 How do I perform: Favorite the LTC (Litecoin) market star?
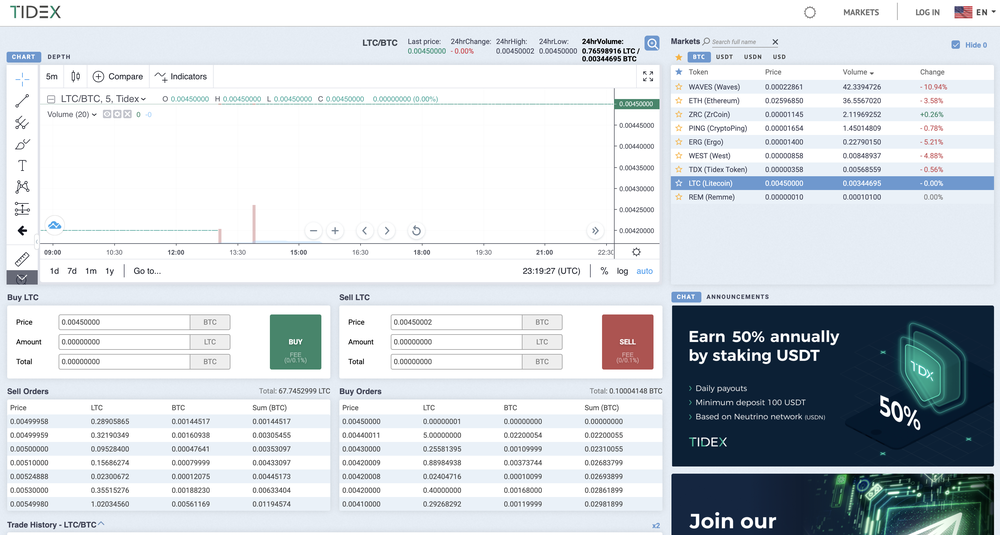tap(679, 183)
